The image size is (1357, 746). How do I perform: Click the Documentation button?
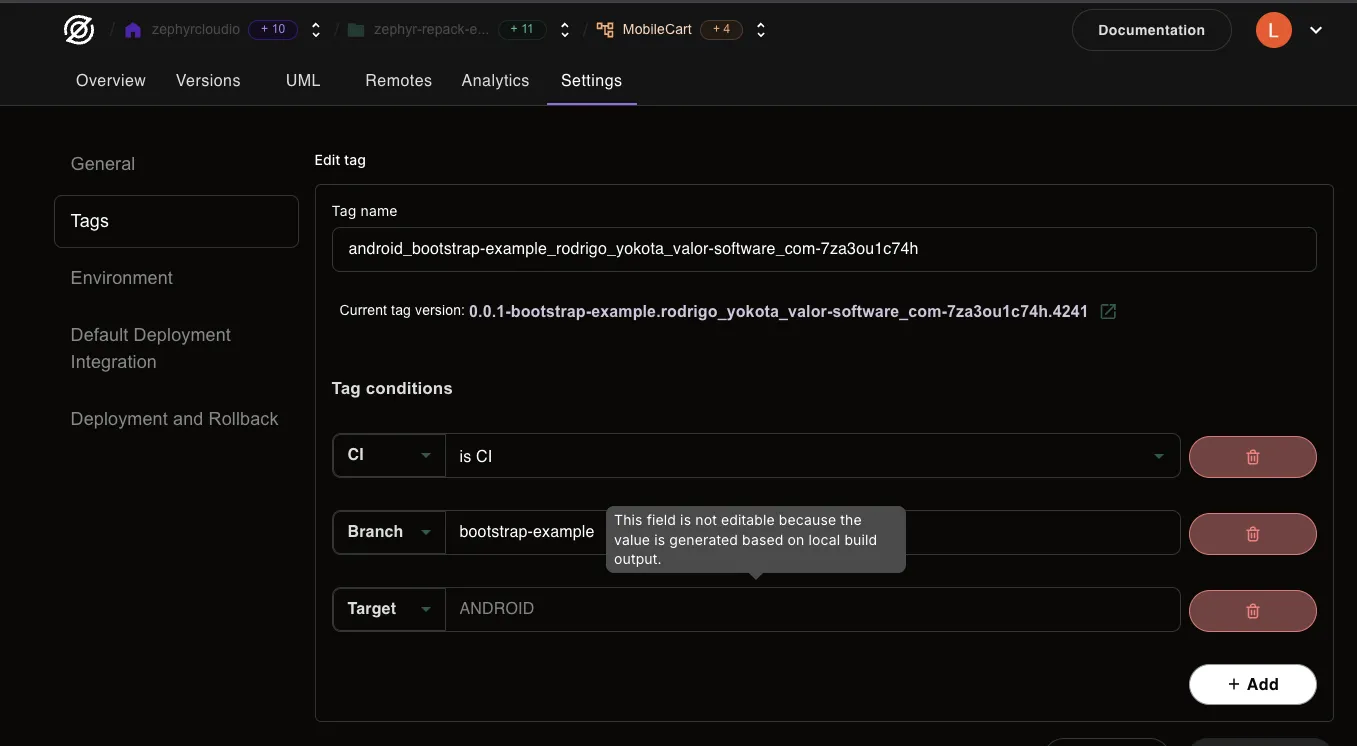pos(1151,30)
